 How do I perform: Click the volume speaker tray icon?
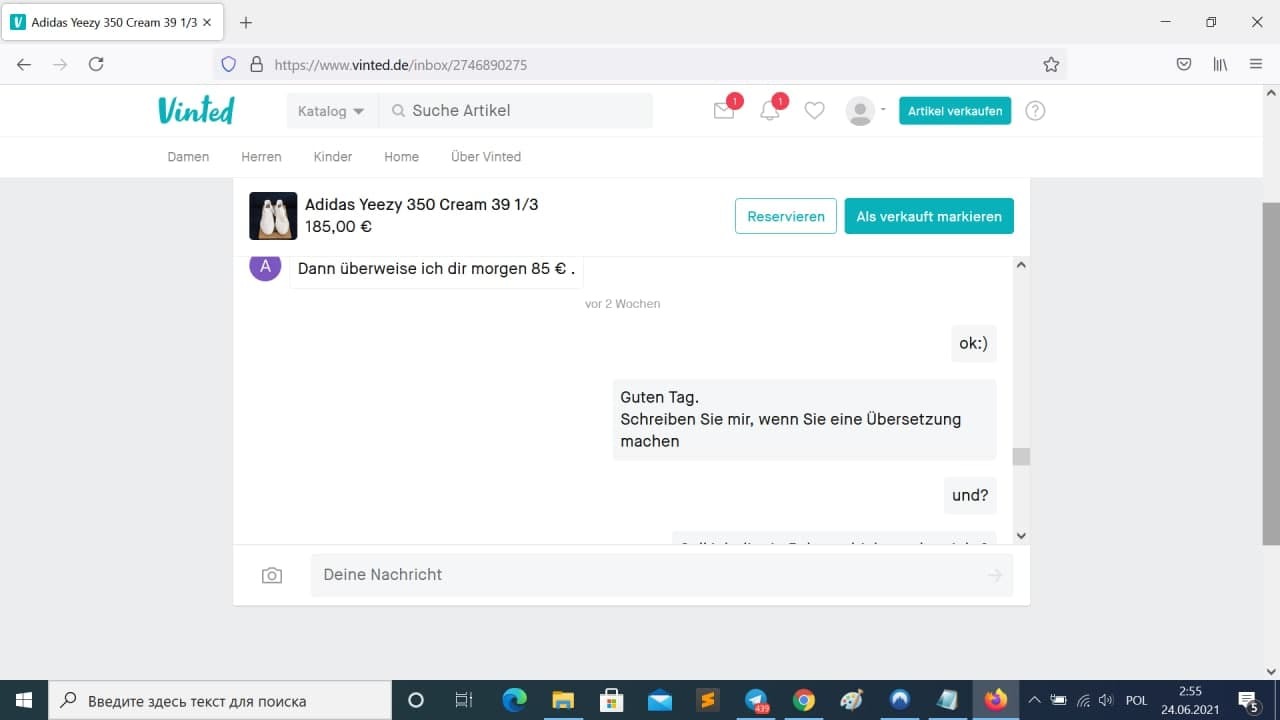click(x=1106, y=700)
